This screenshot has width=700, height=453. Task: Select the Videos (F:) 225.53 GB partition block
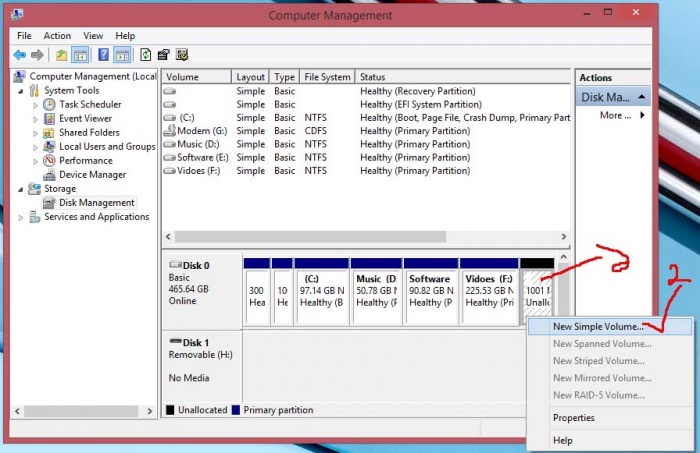click(489, 291)
